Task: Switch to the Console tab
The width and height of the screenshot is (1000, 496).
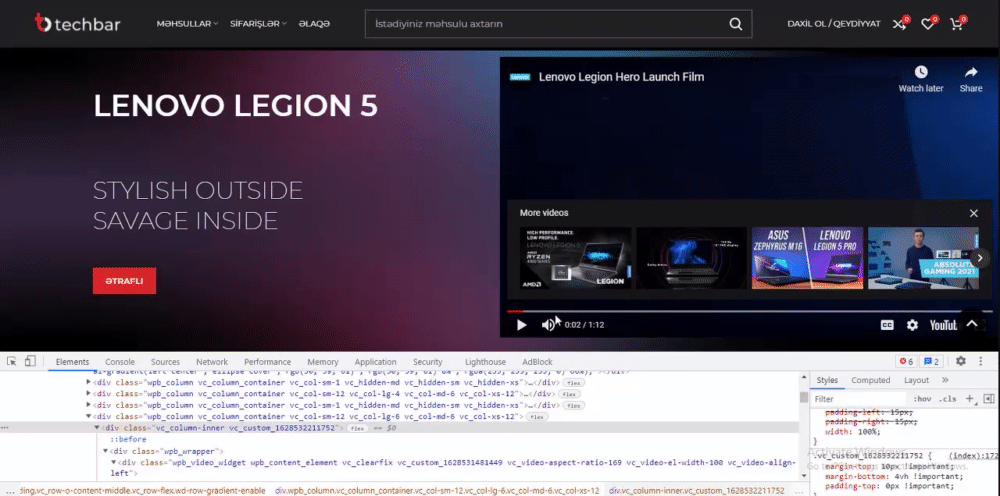Action: click(x=120, y=361)
